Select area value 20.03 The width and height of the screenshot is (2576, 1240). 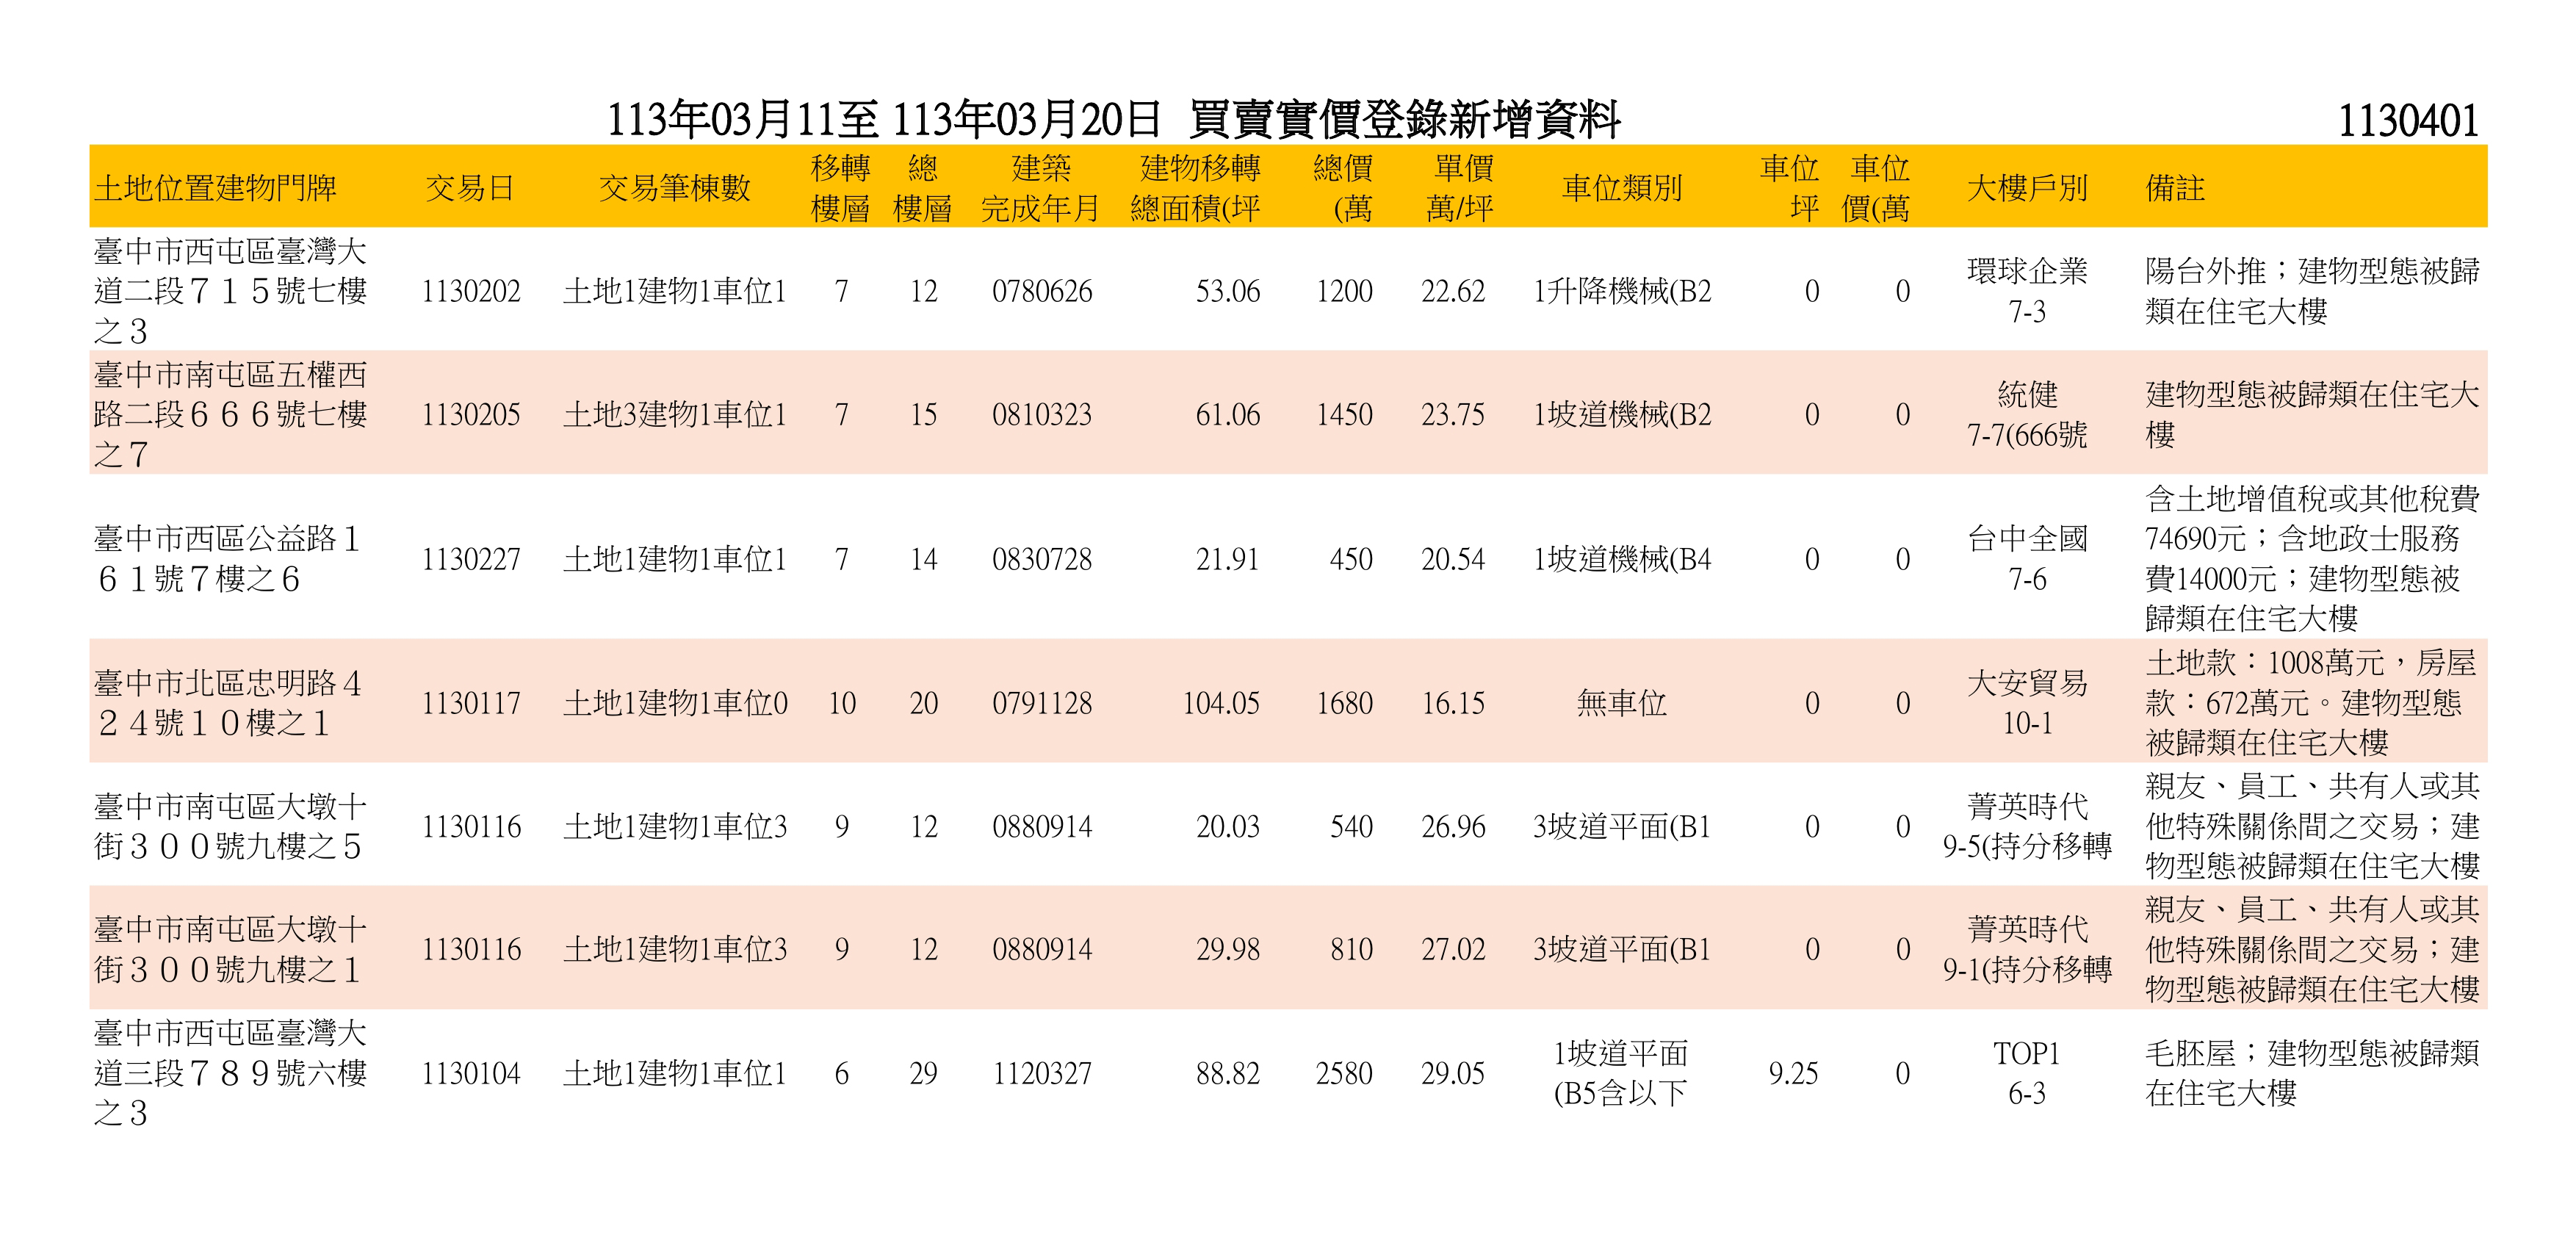(1228, 827)
